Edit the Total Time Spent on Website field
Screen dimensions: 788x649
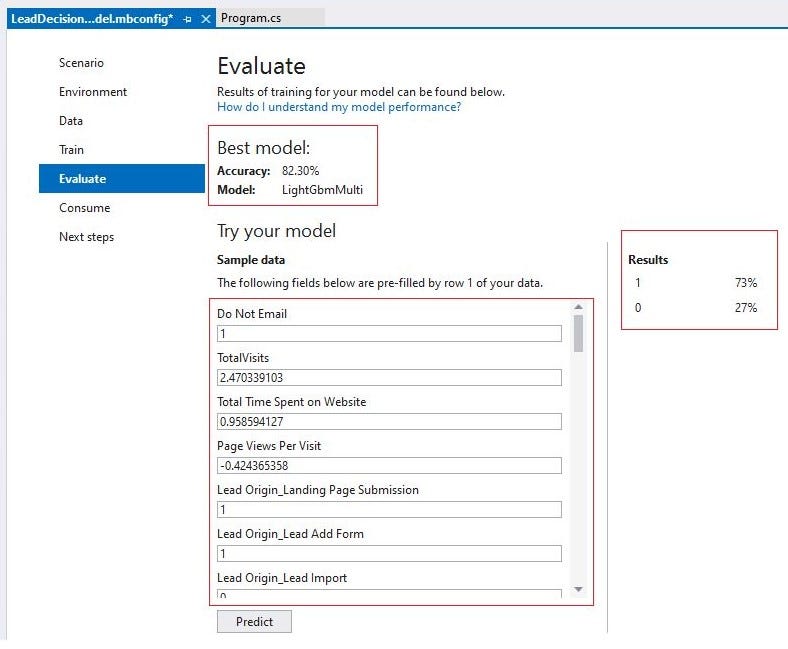point(389,421)
